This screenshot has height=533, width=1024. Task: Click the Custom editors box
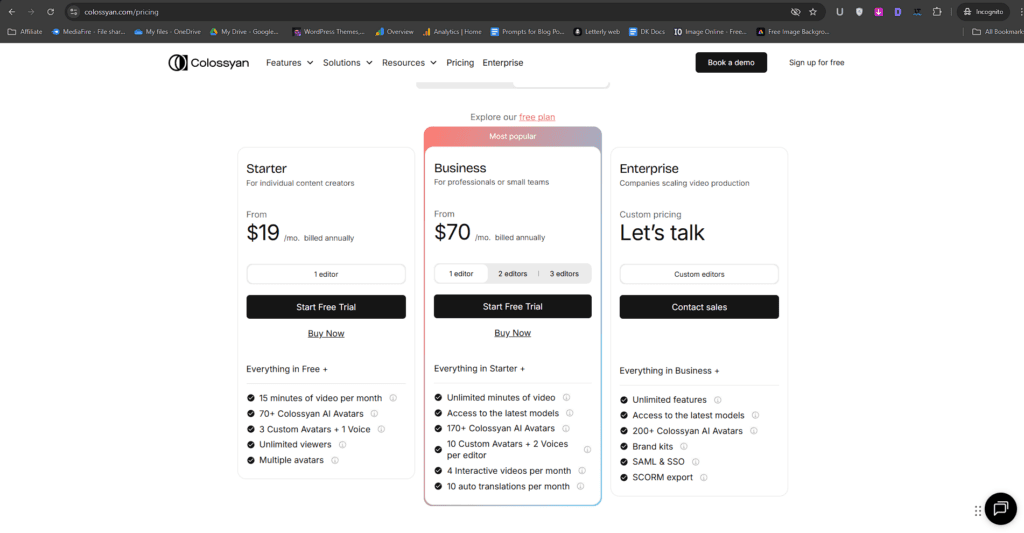click(x=699, y=274)
